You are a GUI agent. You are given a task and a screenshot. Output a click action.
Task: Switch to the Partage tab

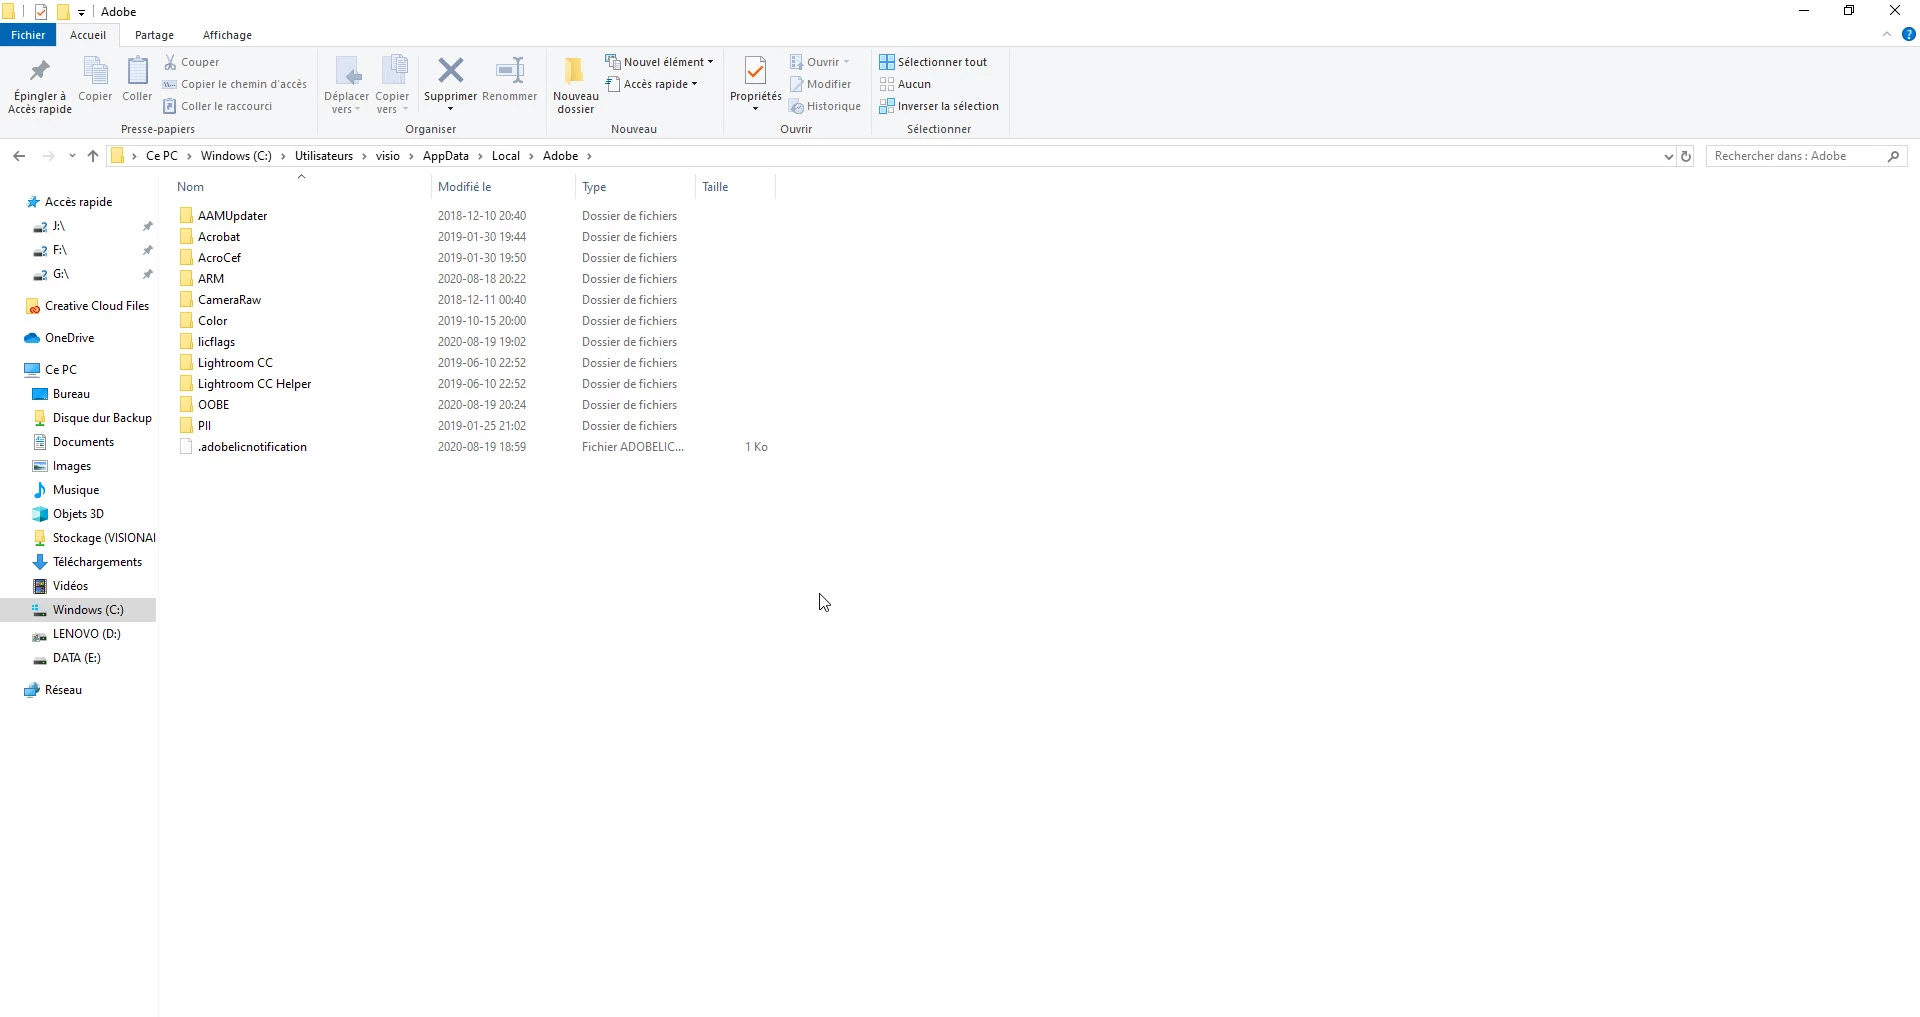coord(154,35)
